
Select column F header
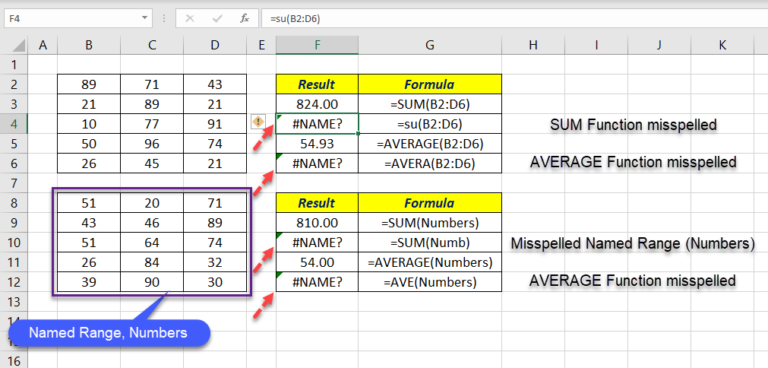coord(317,45)
